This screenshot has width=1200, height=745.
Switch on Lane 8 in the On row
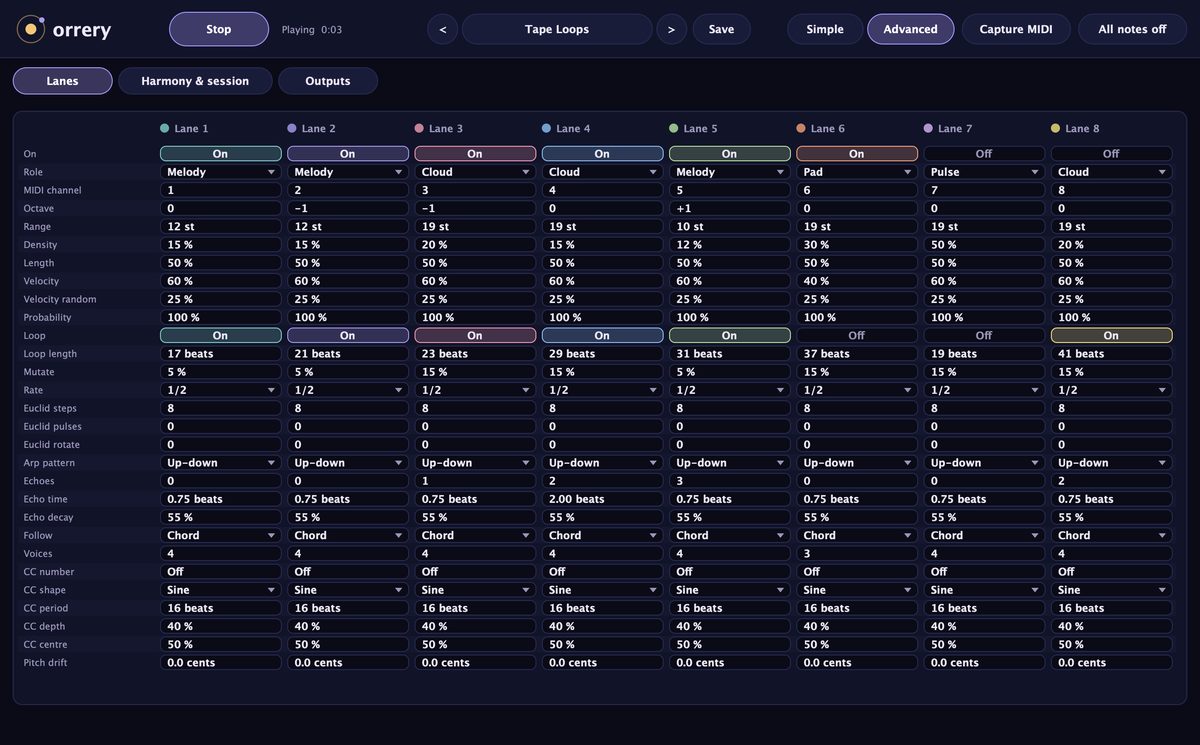(x=1111, y=154)
